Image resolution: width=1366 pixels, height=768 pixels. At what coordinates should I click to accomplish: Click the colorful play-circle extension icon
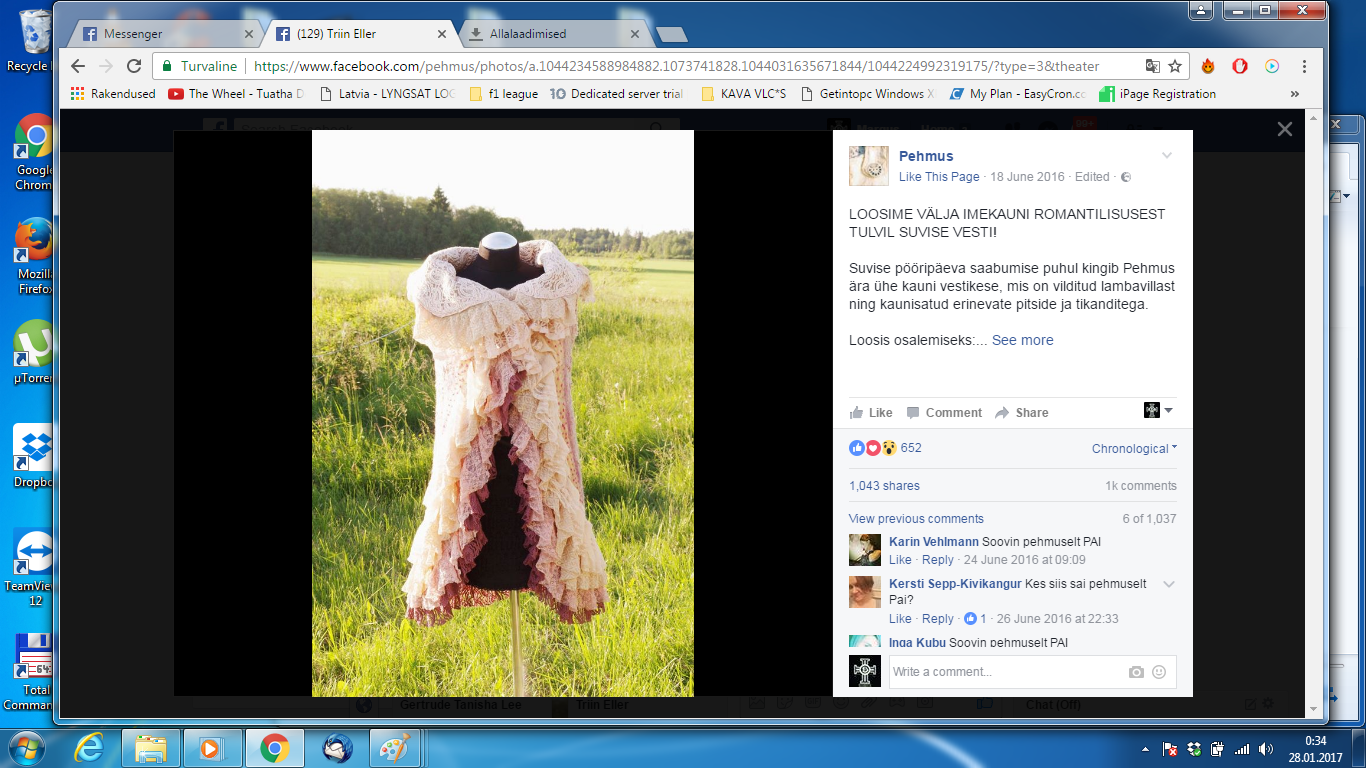click(x=1272, y=66)
